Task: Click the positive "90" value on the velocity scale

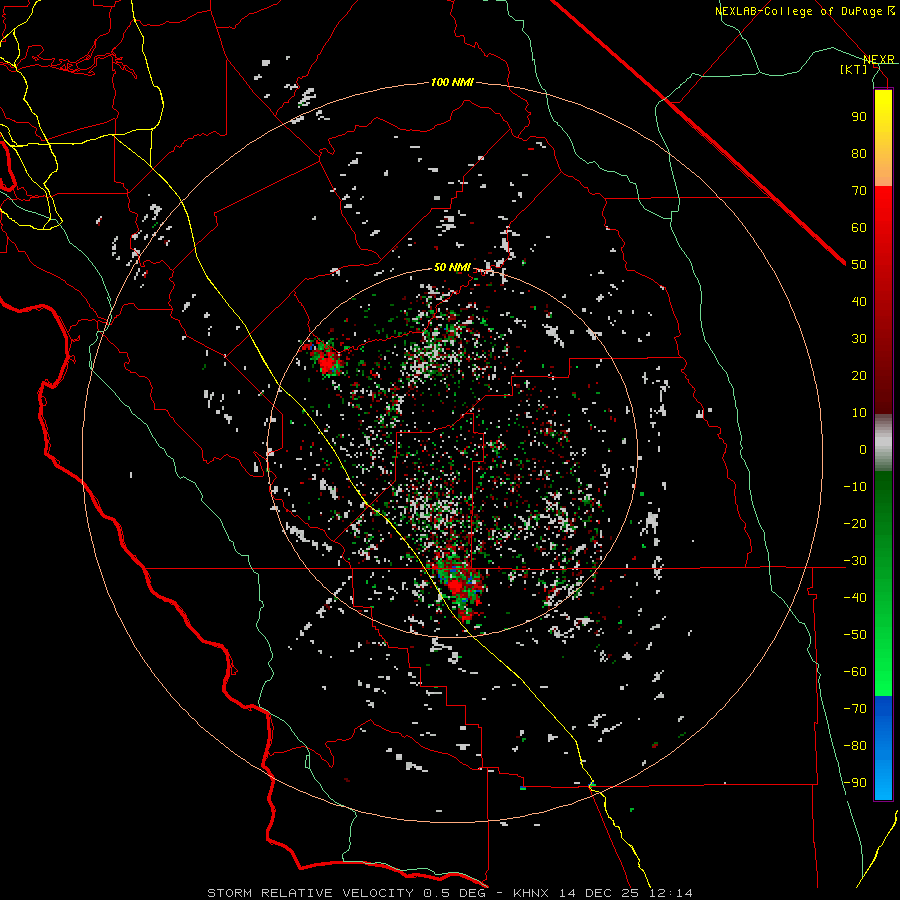Action: coord(859,117)
